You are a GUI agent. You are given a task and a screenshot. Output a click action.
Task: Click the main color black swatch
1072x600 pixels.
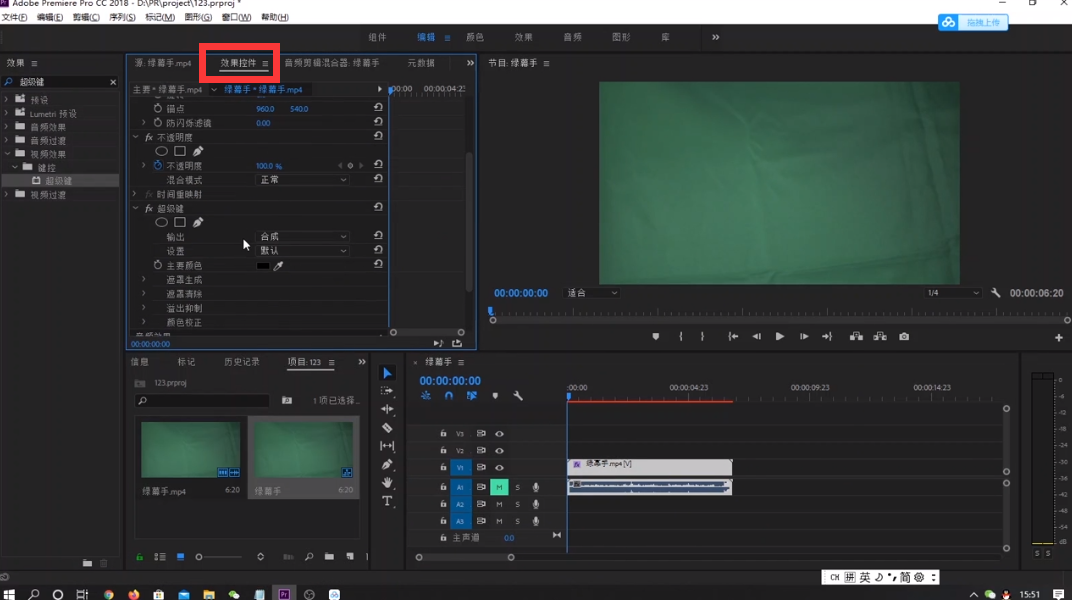pos(263,266)
